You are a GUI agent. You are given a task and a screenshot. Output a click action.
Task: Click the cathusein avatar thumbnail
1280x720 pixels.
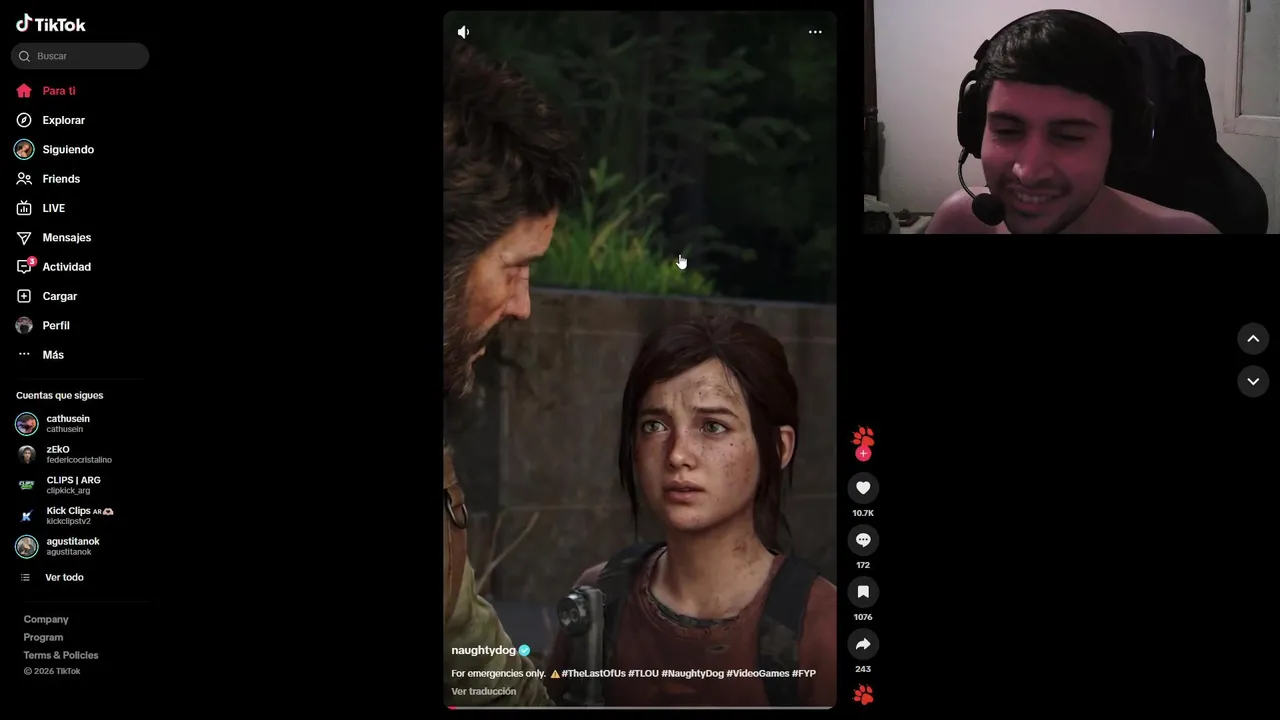click(27, 424)
